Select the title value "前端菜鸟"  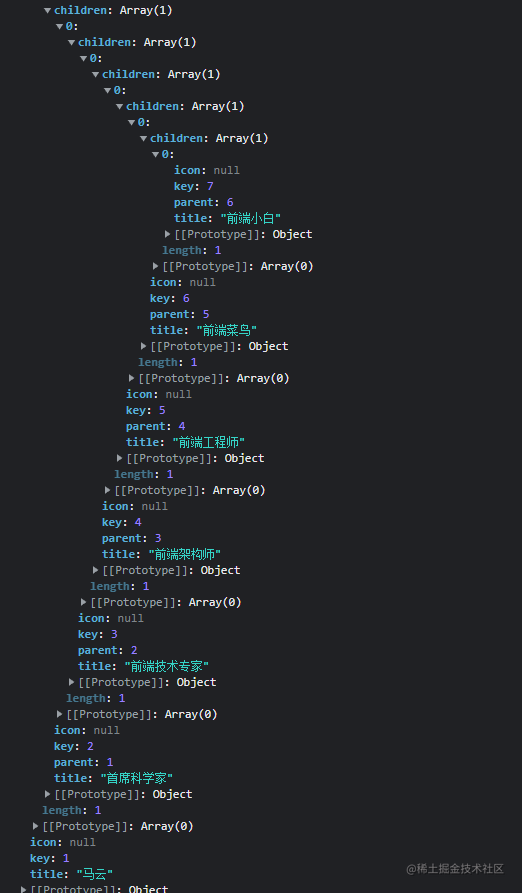point(227,330)
